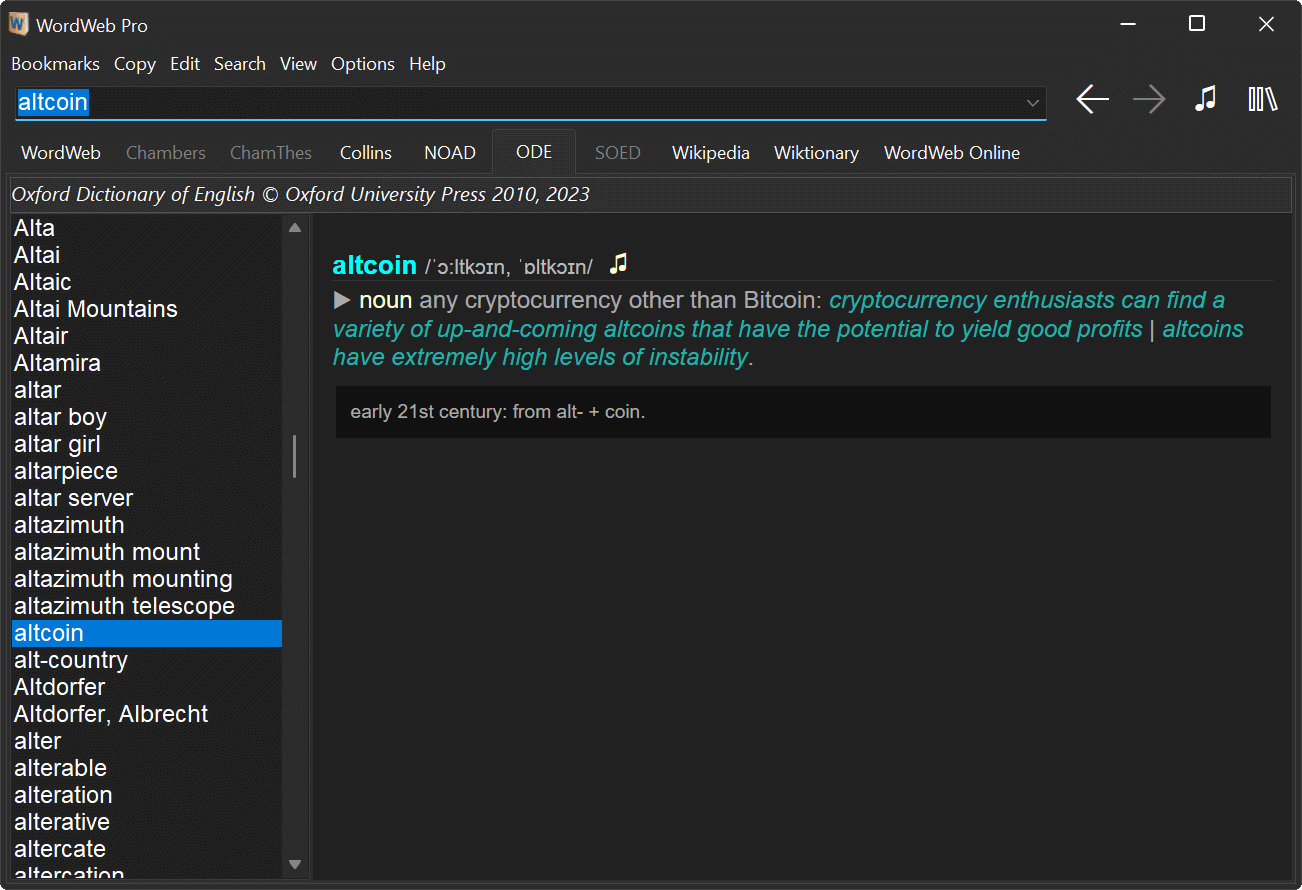Navigate forward with the forward arrow

(x=1149, y=99)
